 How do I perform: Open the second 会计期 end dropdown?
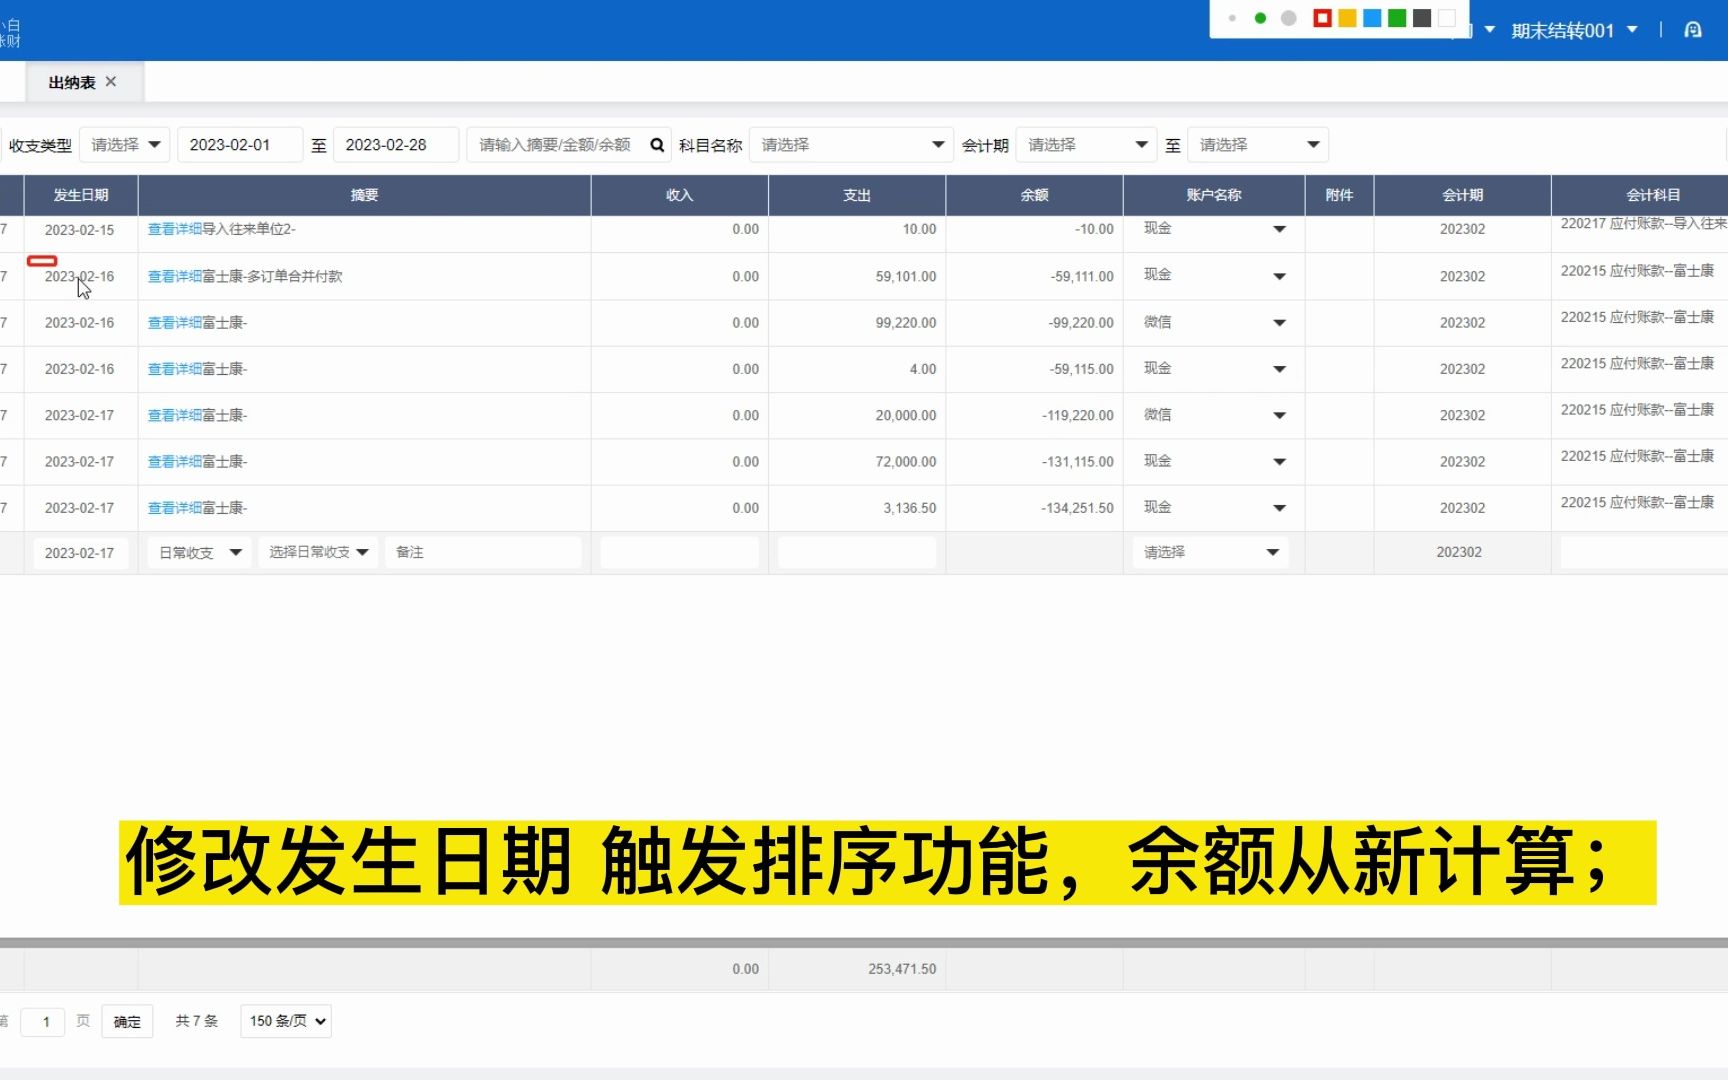tap(1258, 145)
